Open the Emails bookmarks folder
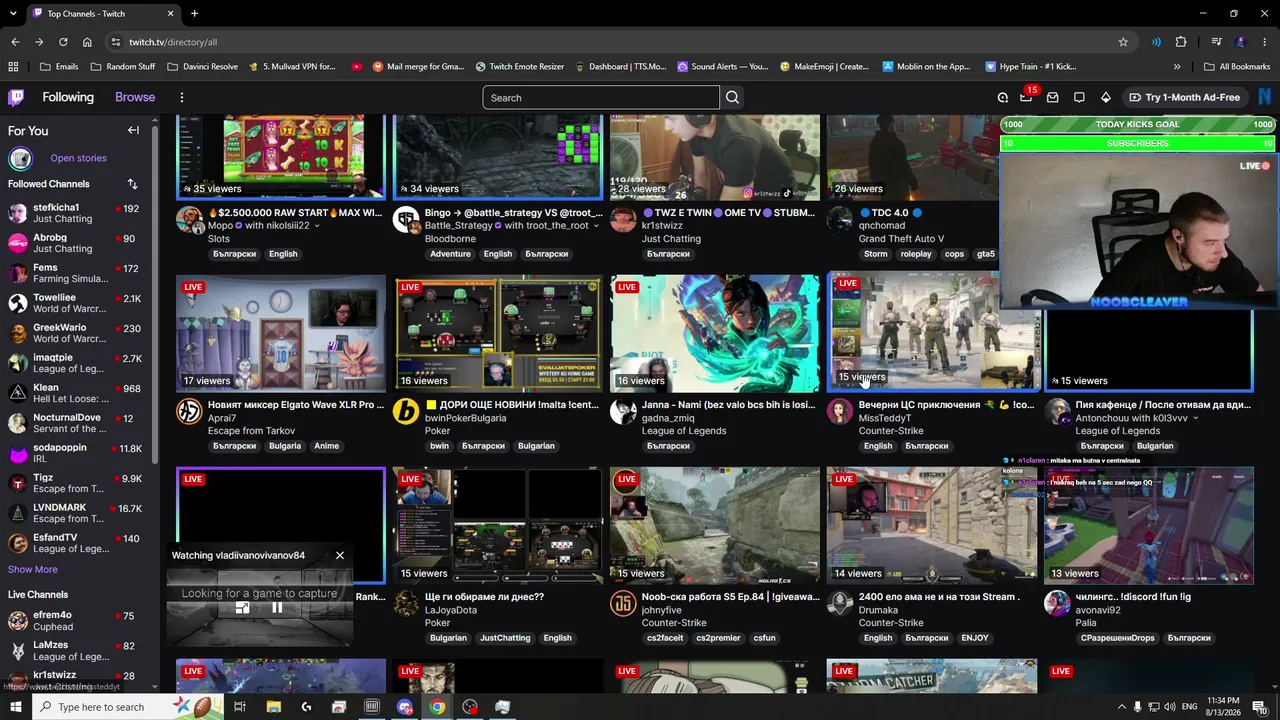 click(x=59, y=67)
